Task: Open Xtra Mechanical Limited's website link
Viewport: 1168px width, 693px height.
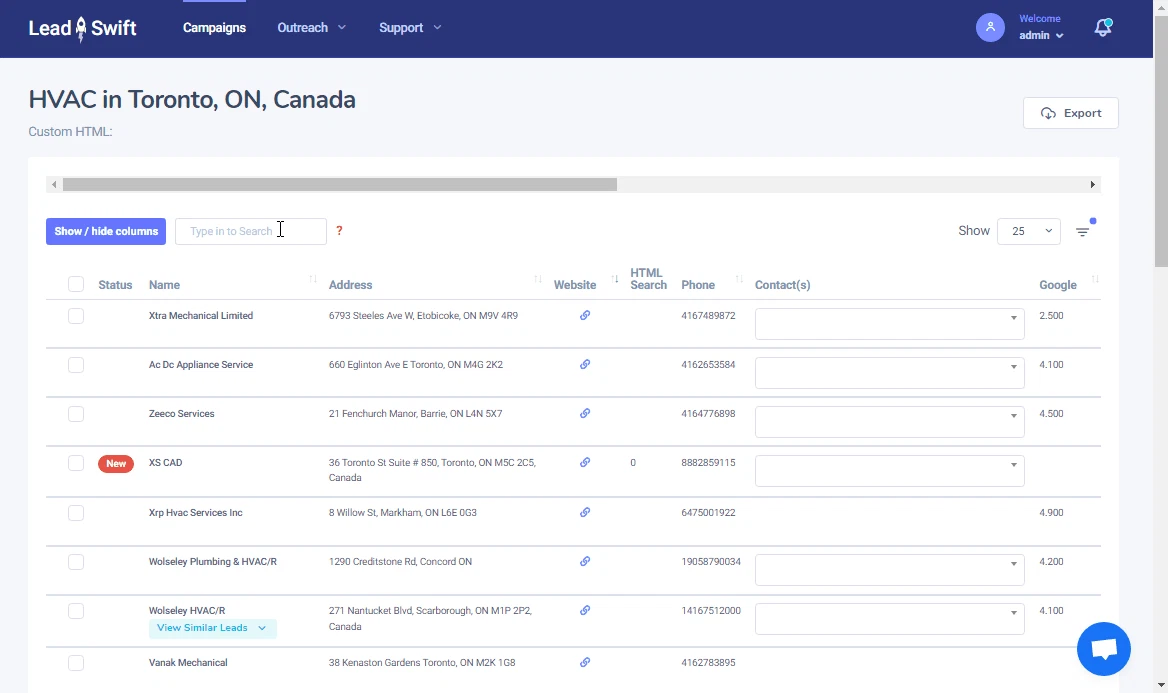Action: coord(585,315)
